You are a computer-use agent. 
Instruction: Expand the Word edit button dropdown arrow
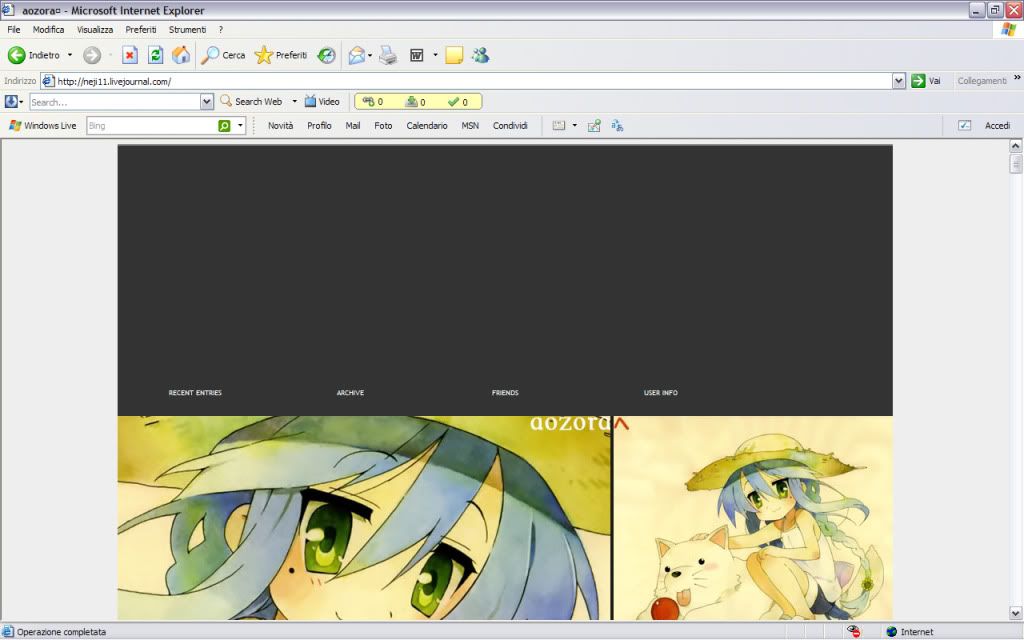pyautogui.click(x=436, y=56)
